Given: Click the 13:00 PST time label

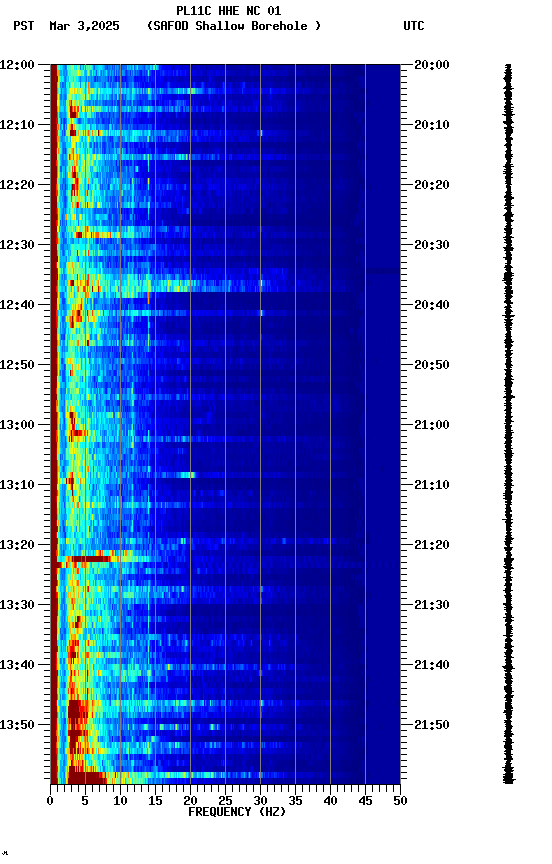Looking at the screenshot, I should point(17,425).
